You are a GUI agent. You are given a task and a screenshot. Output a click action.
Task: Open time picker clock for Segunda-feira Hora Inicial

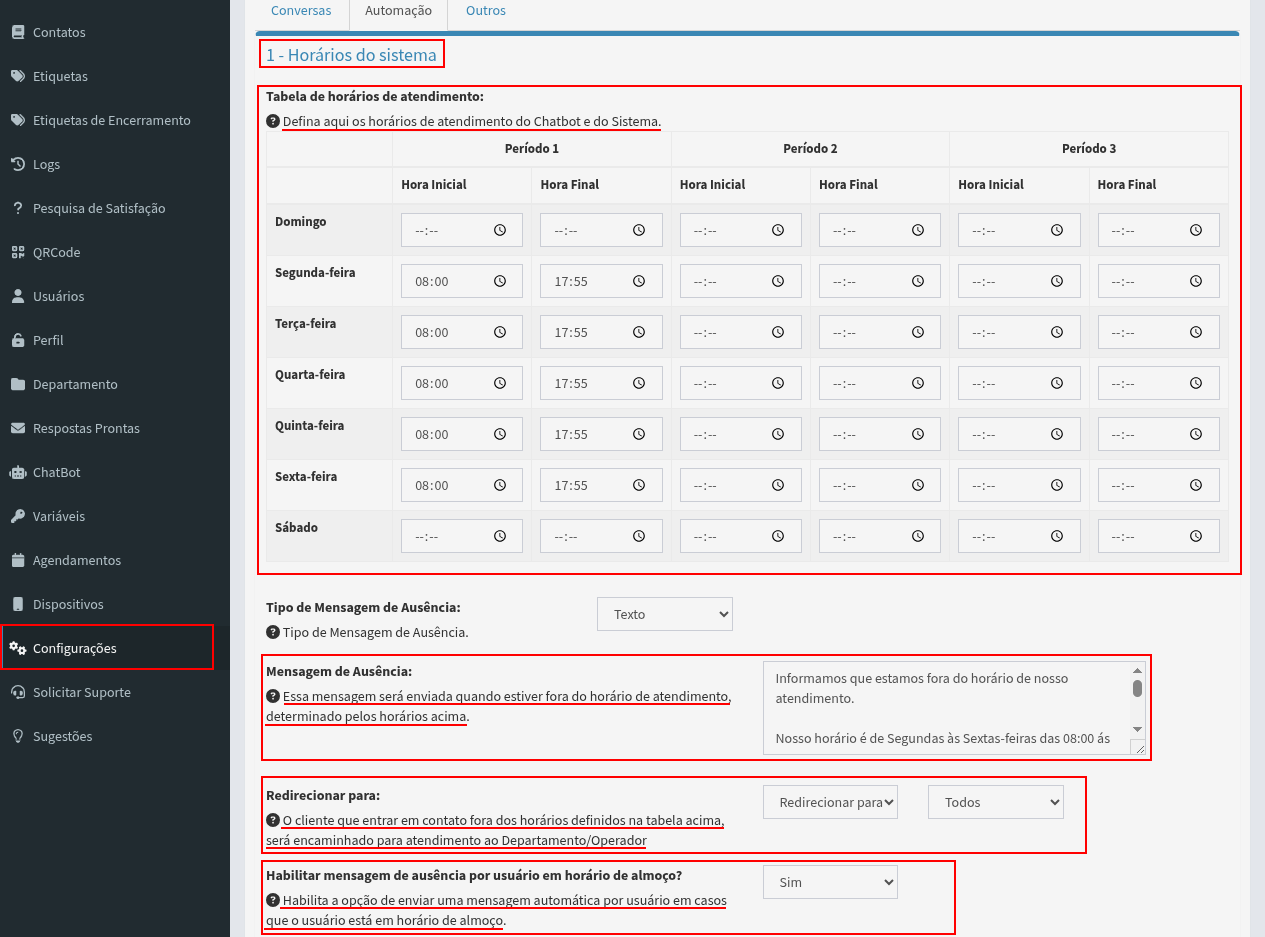coord(500,282)
